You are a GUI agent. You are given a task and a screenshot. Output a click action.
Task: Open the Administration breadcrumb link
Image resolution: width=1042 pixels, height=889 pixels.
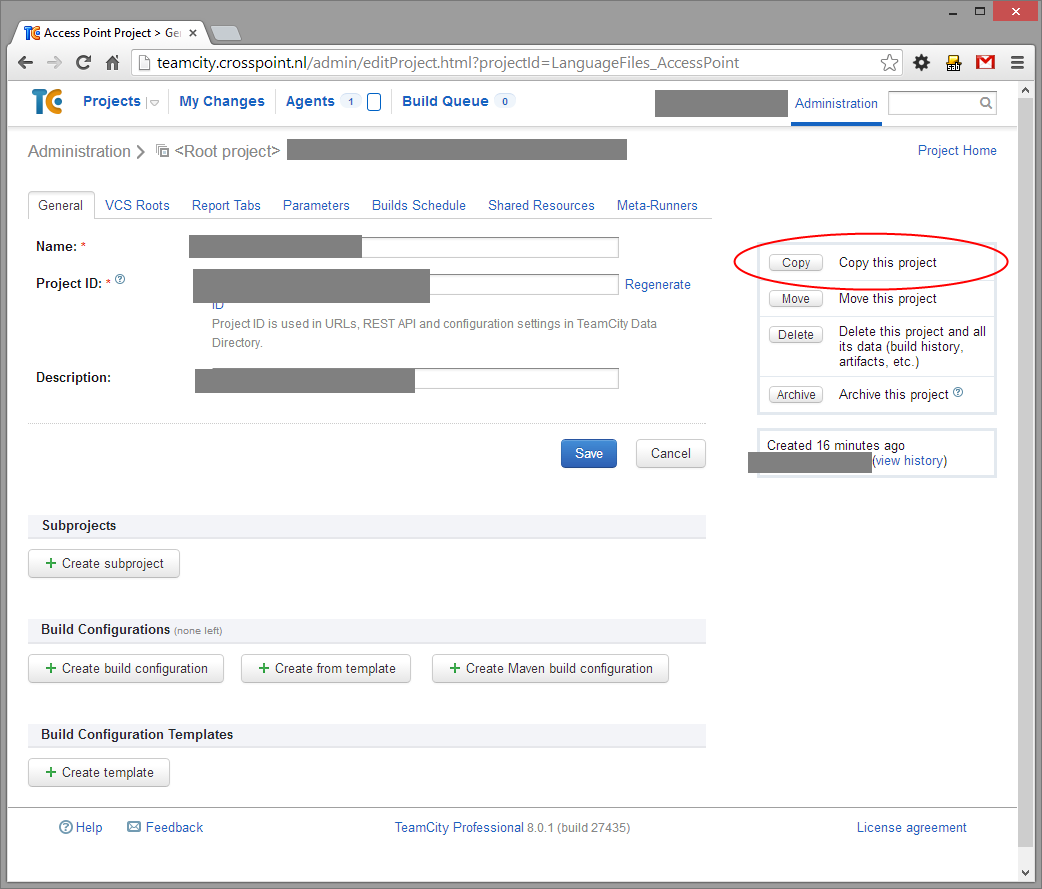[x=79, y=151]
